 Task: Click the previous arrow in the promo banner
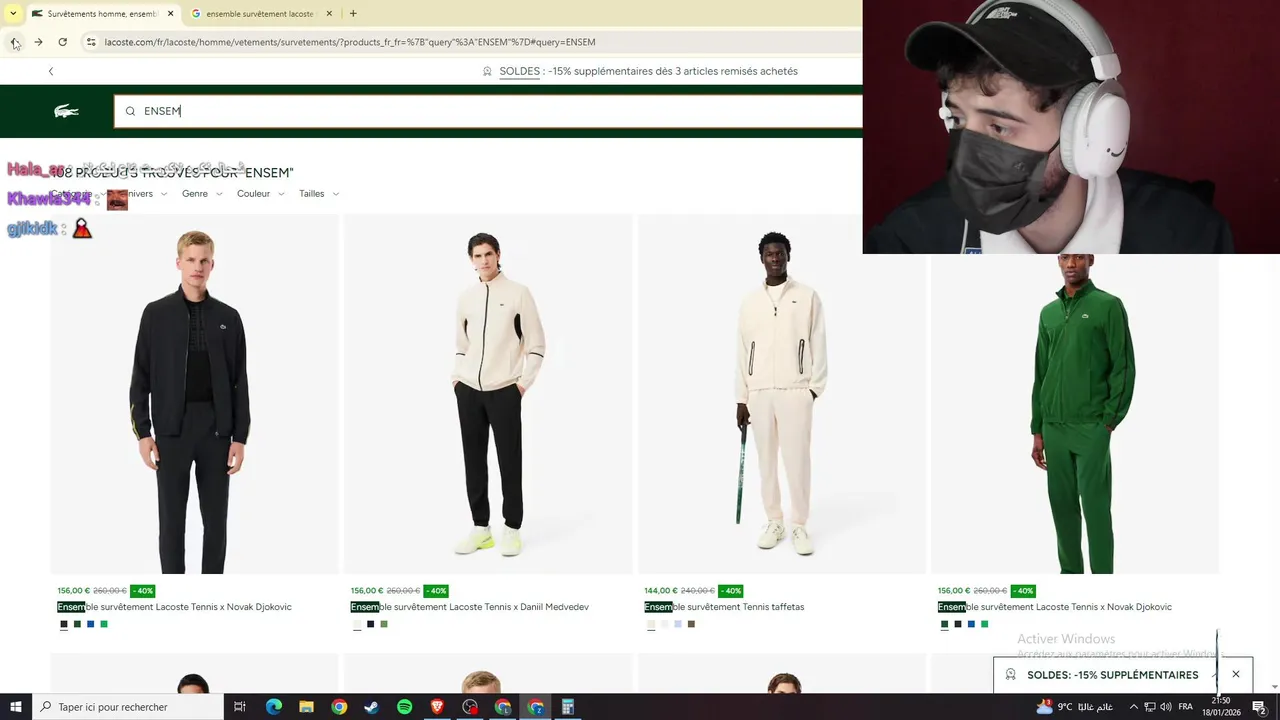[x=51, y=71]
